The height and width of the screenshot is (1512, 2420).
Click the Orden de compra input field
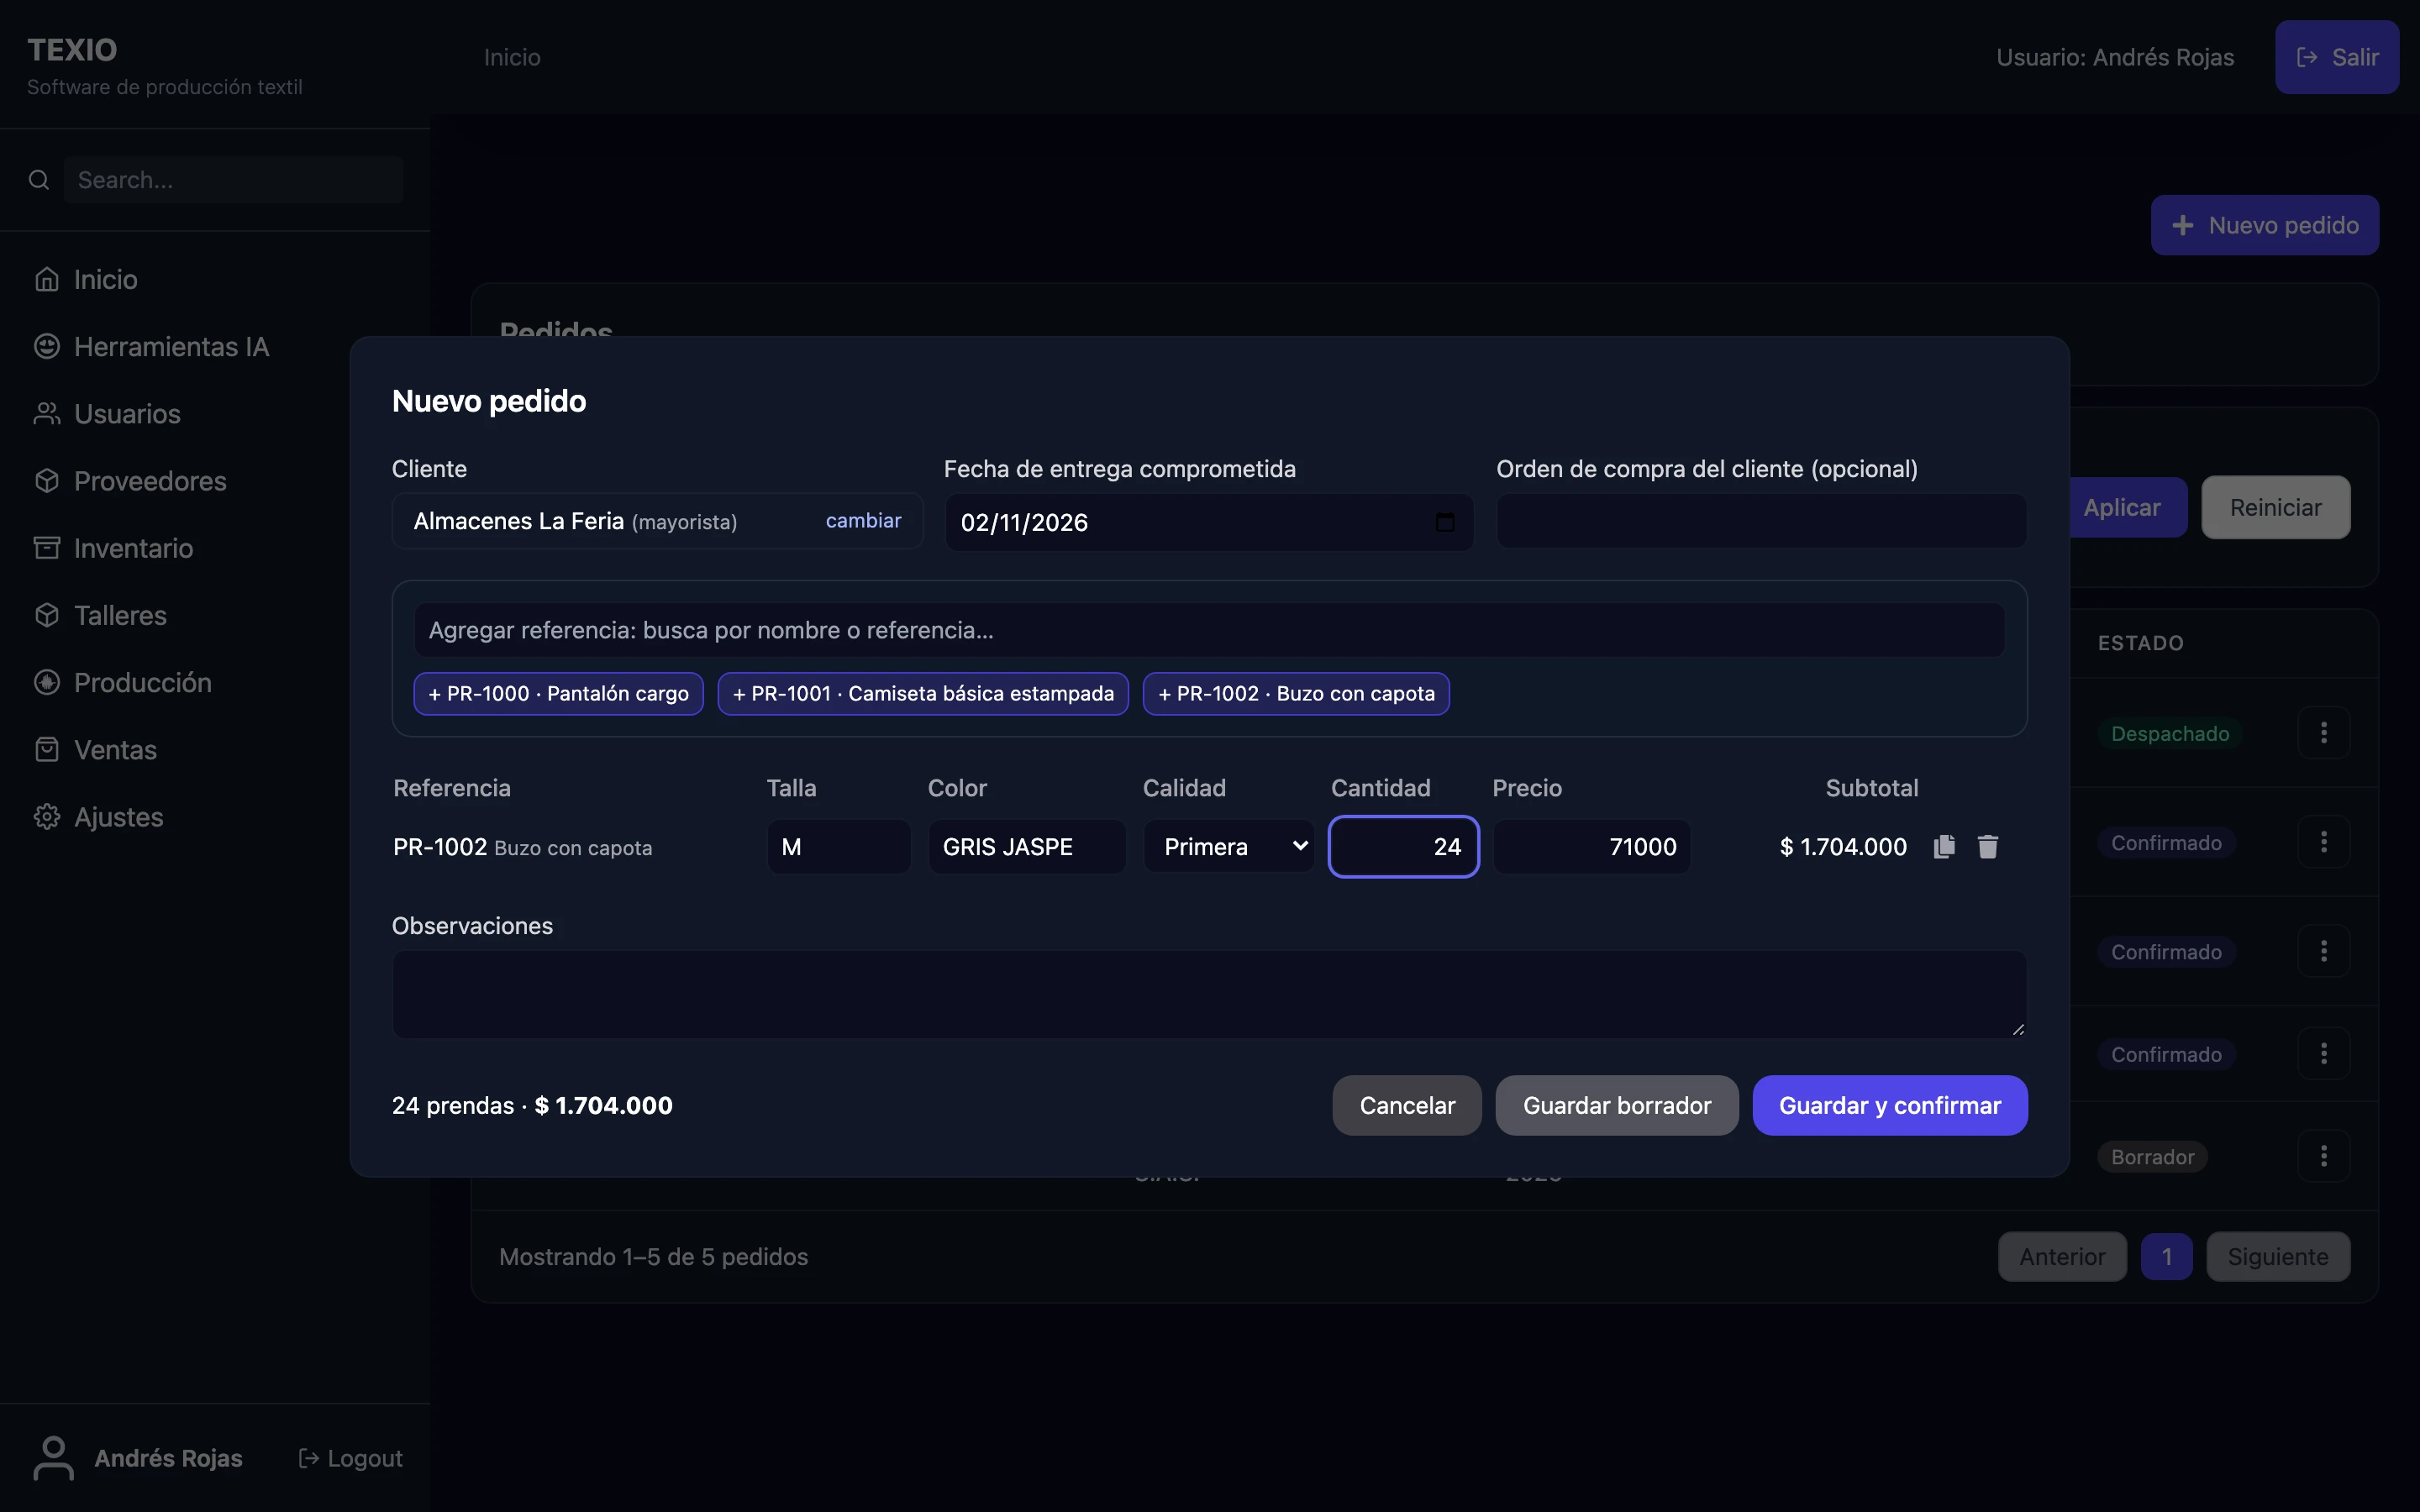point(1760,521)
